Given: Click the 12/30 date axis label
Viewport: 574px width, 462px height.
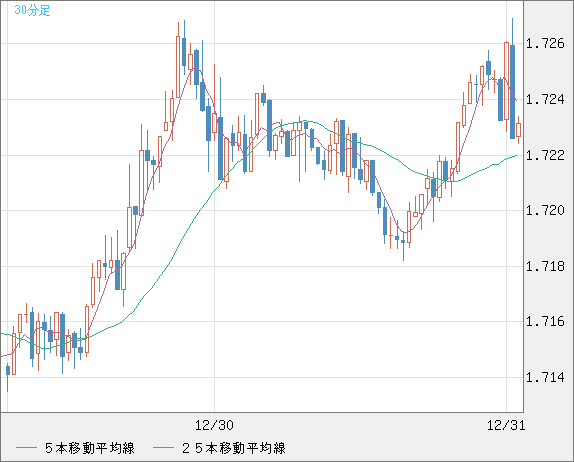Looking at the screenshot, I should coord(214,425).
